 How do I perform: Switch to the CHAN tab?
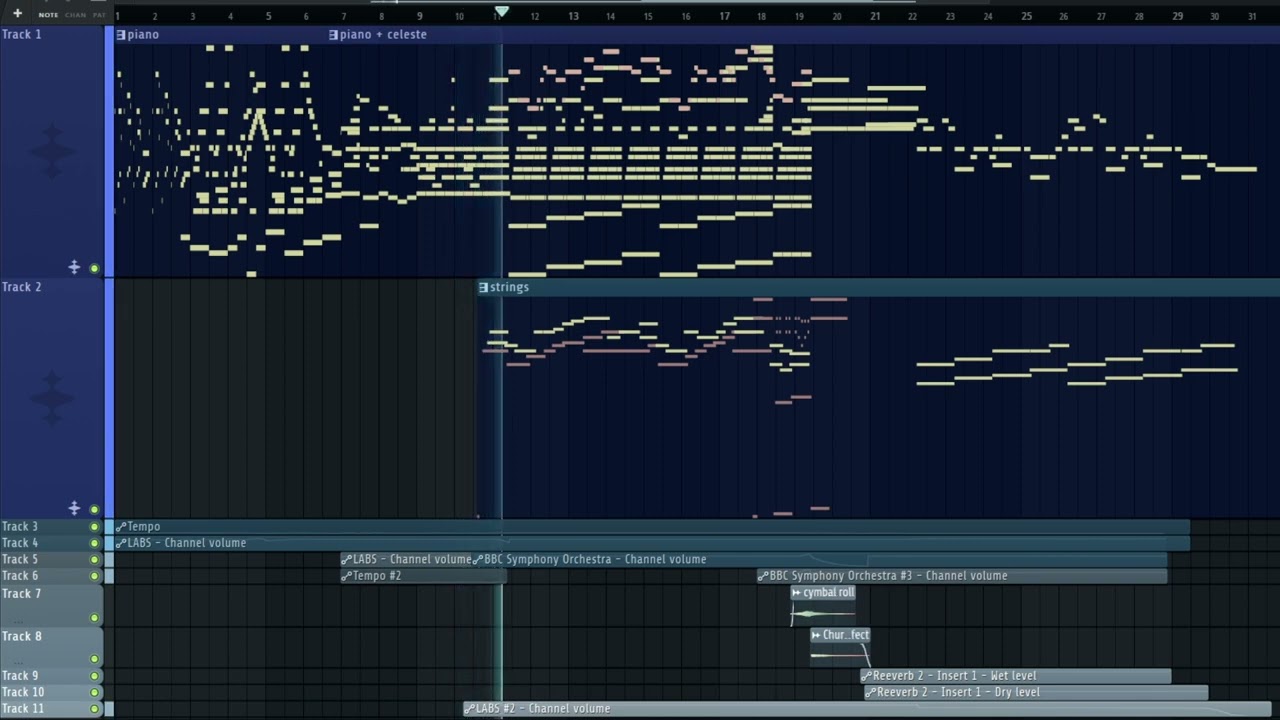point(76,15)
